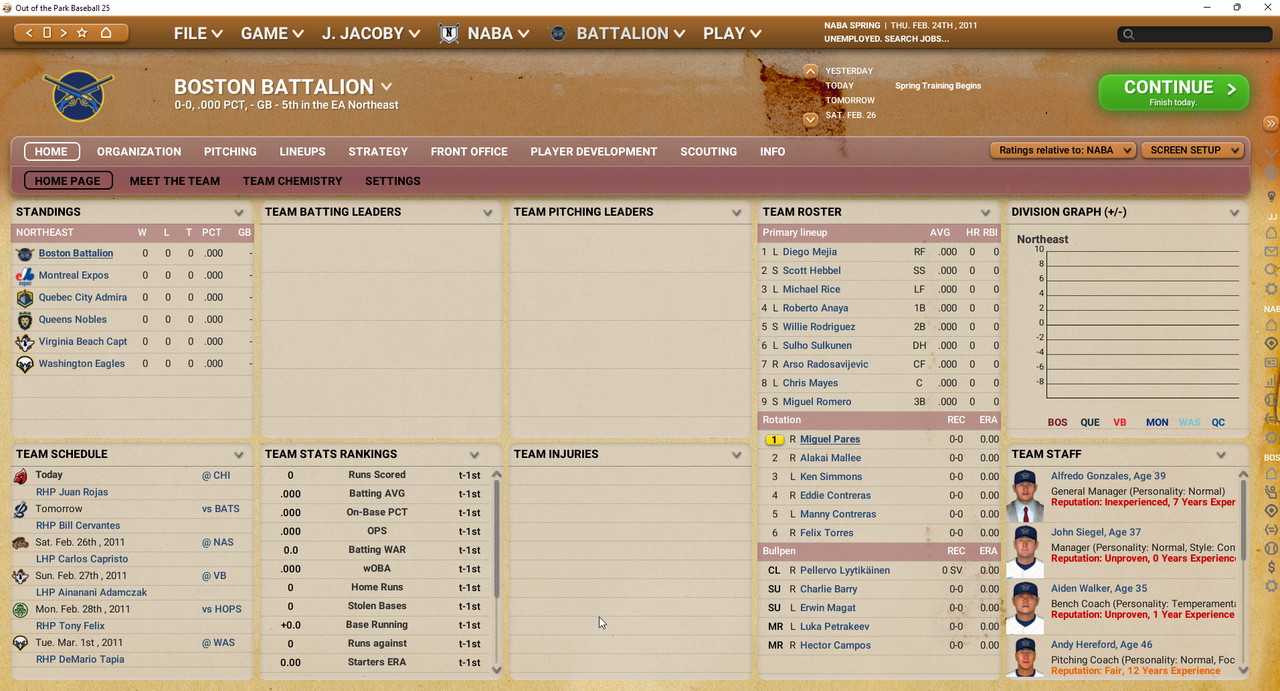The image size is (1280, 691).
Task: Expand the right sidebar with double-arrow icon
Action: (x=1271, y=123)
